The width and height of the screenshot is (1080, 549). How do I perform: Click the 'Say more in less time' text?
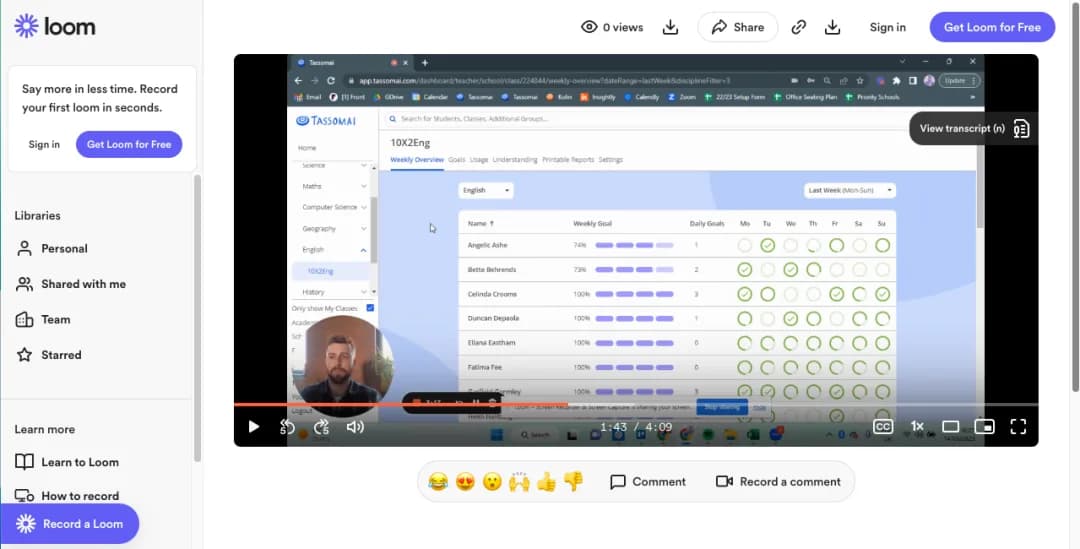click(x=100, y=98)
